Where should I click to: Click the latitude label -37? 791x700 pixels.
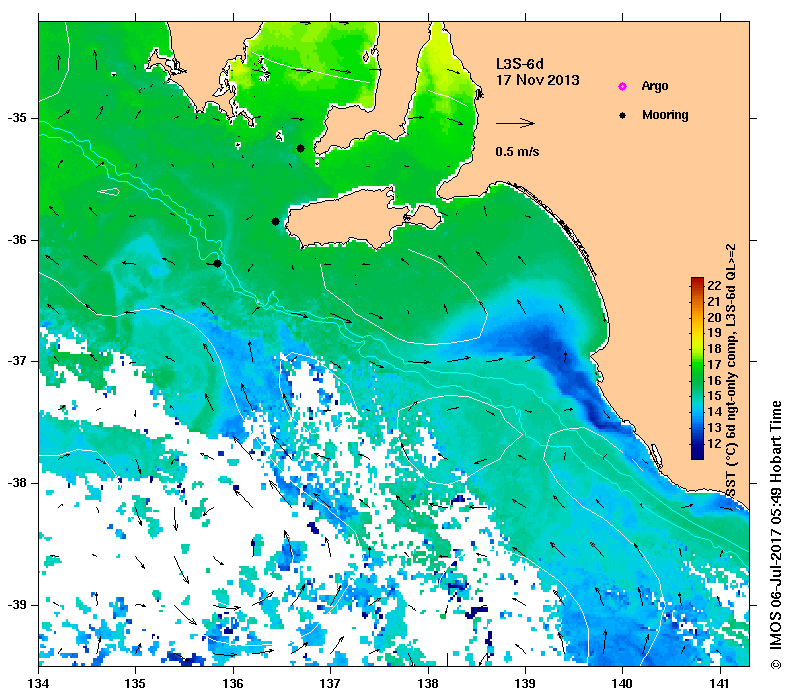[17, 361]
